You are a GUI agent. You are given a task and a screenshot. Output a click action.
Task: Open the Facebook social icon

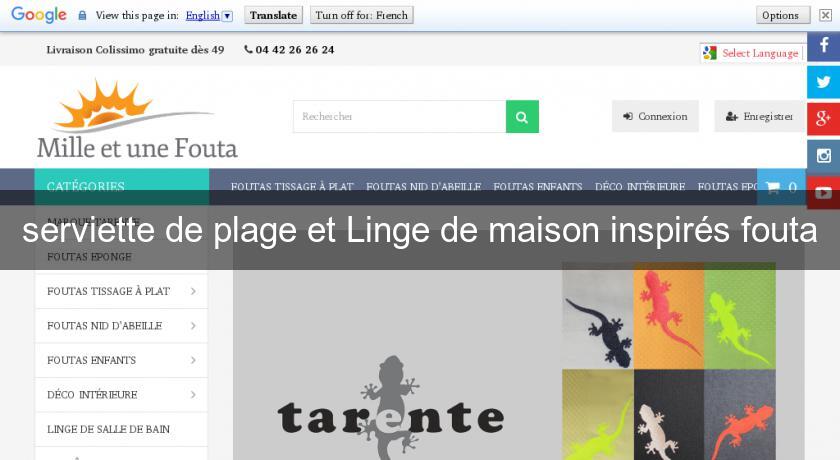pos(823,46)
